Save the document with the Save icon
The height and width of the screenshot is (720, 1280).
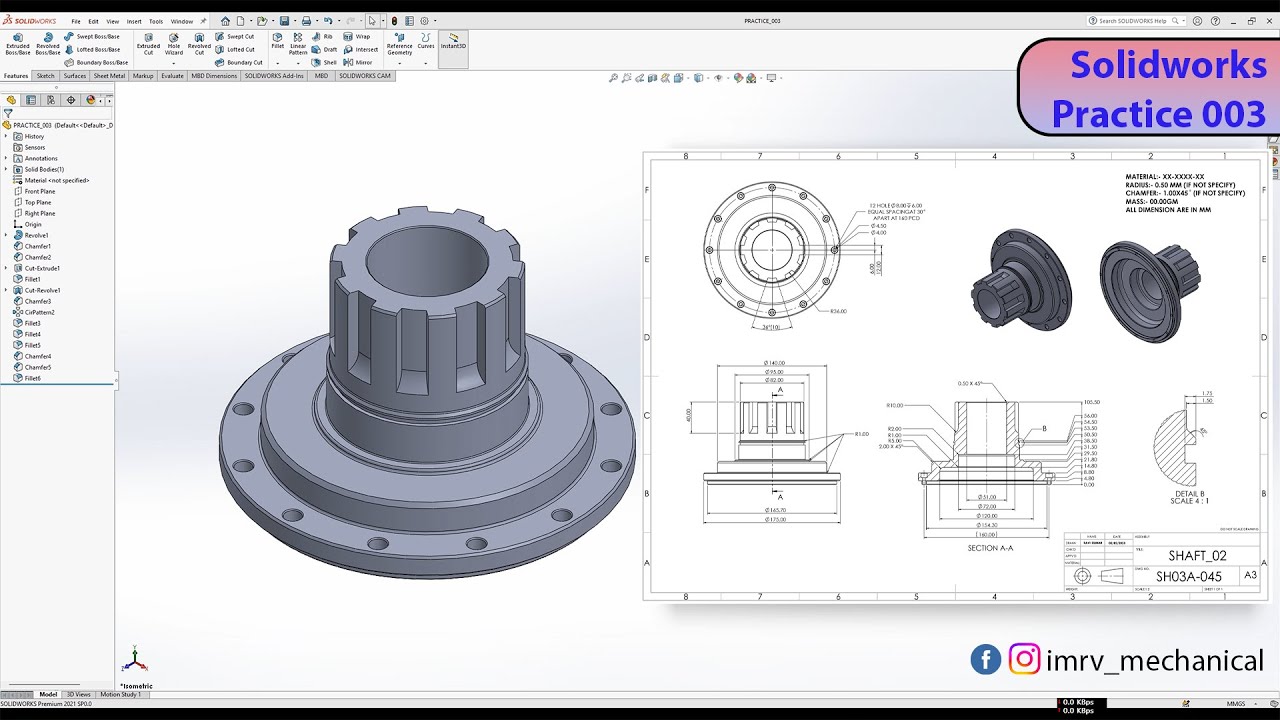pos(284,20)
